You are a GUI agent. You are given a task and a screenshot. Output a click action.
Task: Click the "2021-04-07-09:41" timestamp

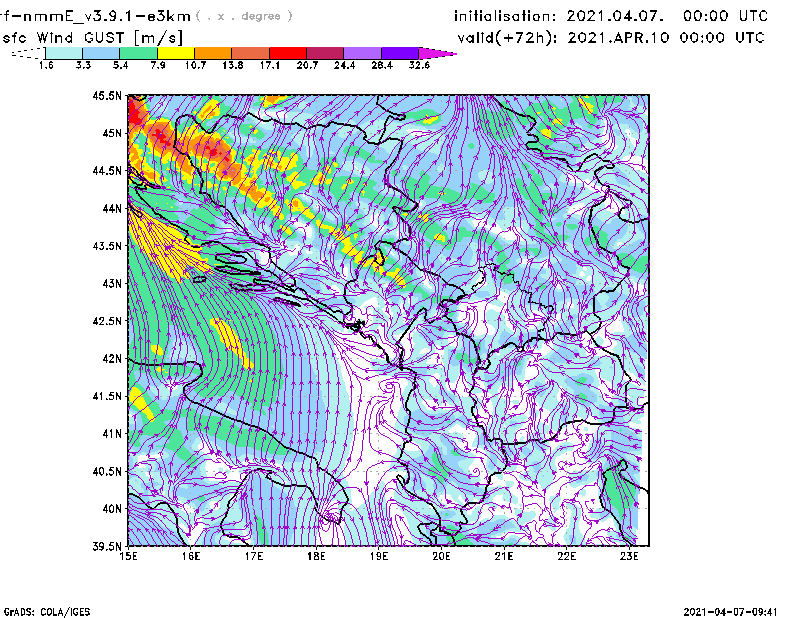click(730, 612)
